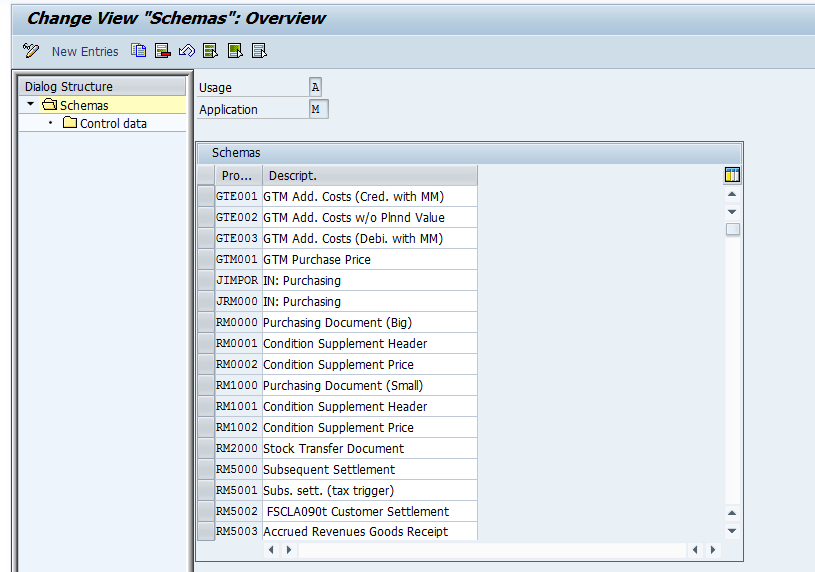
Task: Select row marker for RM5002
Action: click(206, 512)
